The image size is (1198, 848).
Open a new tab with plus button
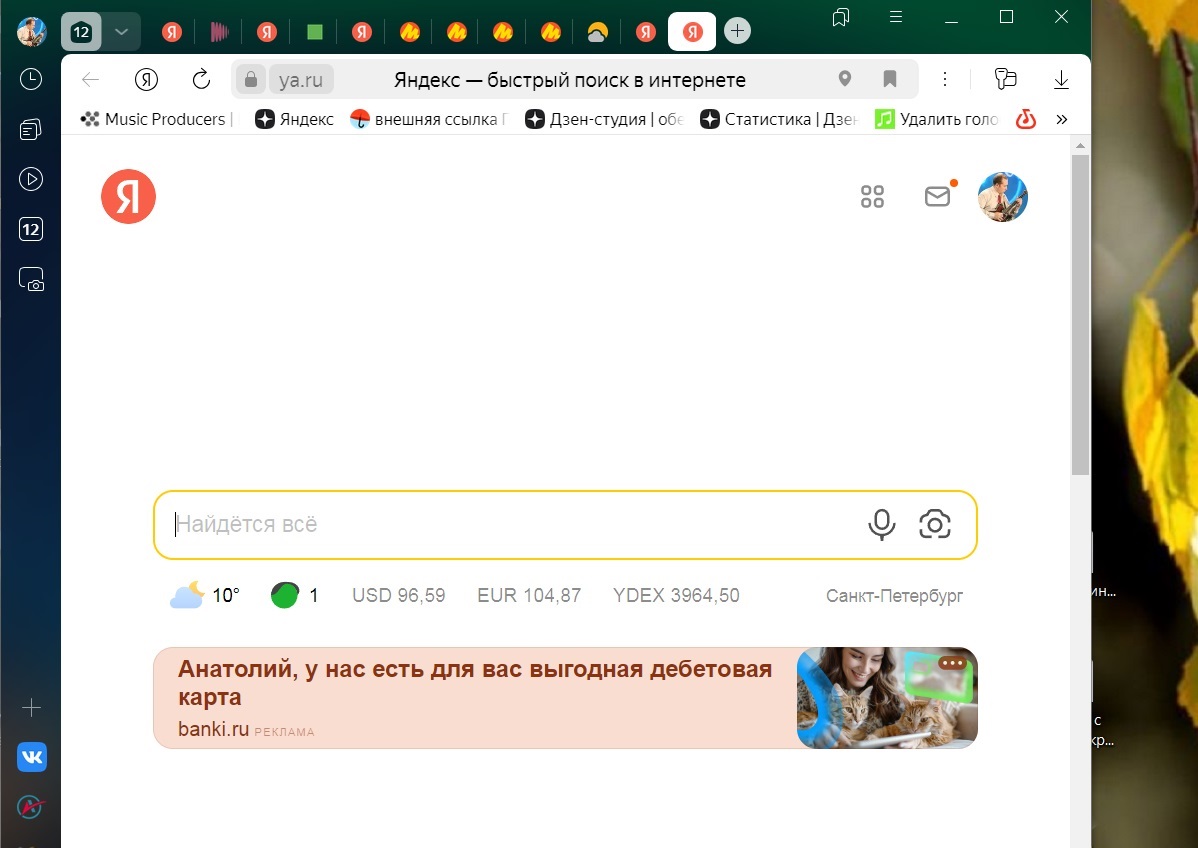point(737,32)
